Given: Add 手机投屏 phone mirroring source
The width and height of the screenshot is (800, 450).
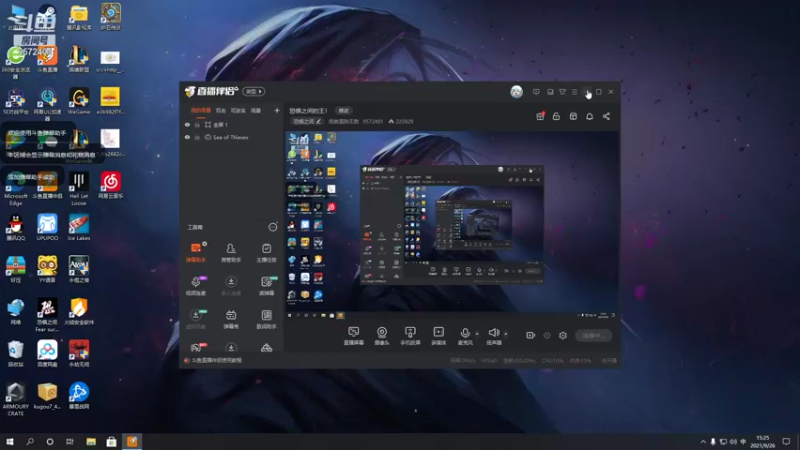Looking at the screenshot, I should point(410,336).
